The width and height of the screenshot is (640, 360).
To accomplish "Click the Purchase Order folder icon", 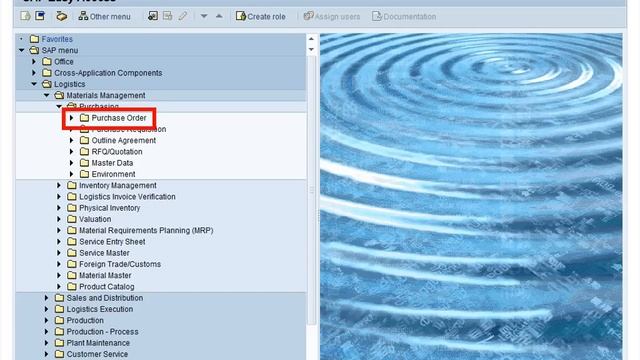I will click(x=84, y=118).
